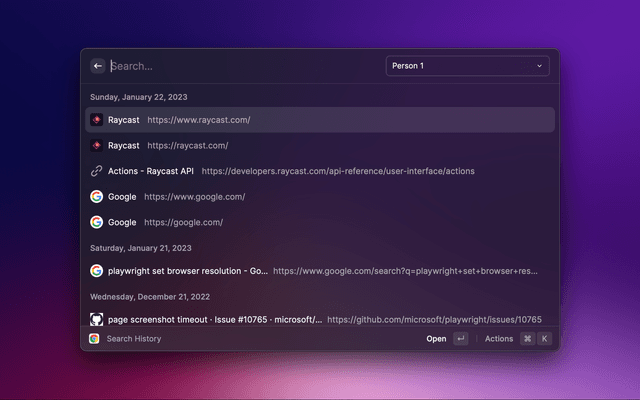Click Google icon of playwright search entry

point(96,270)
